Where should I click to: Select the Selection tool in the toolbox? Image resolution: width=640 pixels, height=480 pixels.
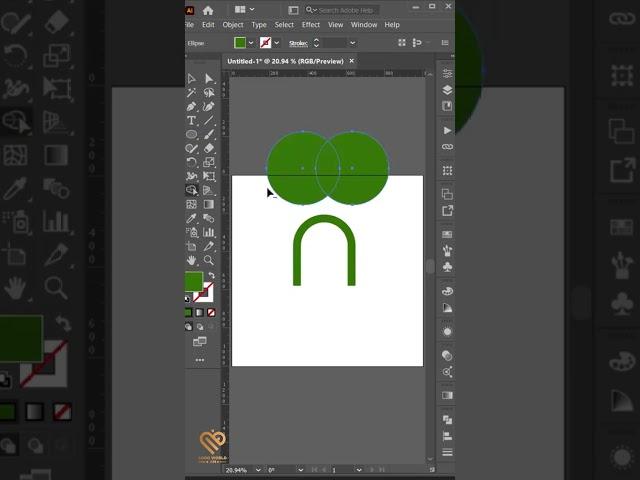coord(191,78)
